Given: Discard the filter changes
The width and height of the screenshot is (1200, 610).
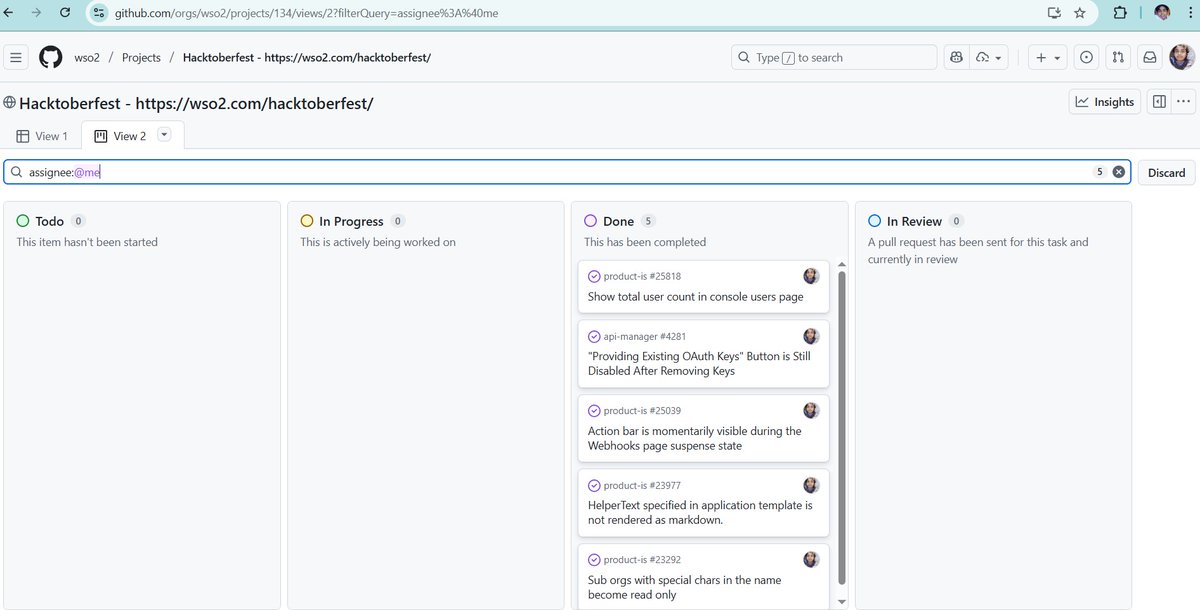Looking at the screenshot, I should [1166, 172].
